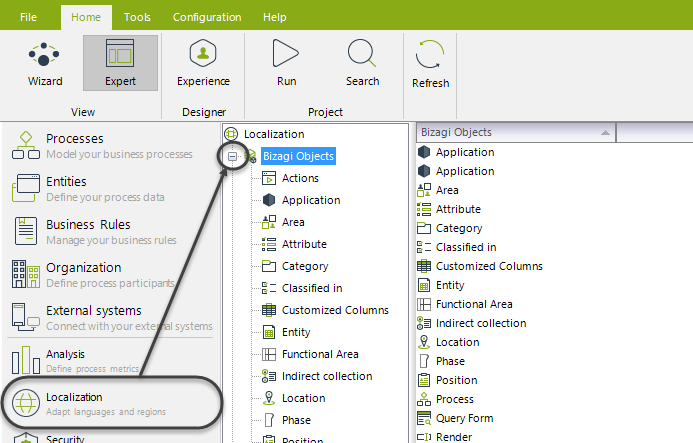The width and height of the screenshot is (693, 443).
Task: Click the Application tree node icon
Action: coord(269,200)
